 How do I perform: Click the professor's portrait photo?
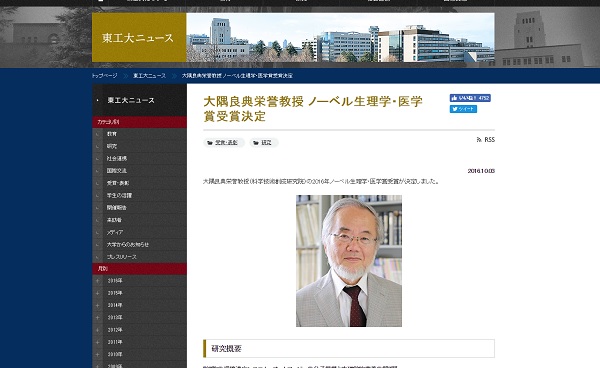click(349, 261)
